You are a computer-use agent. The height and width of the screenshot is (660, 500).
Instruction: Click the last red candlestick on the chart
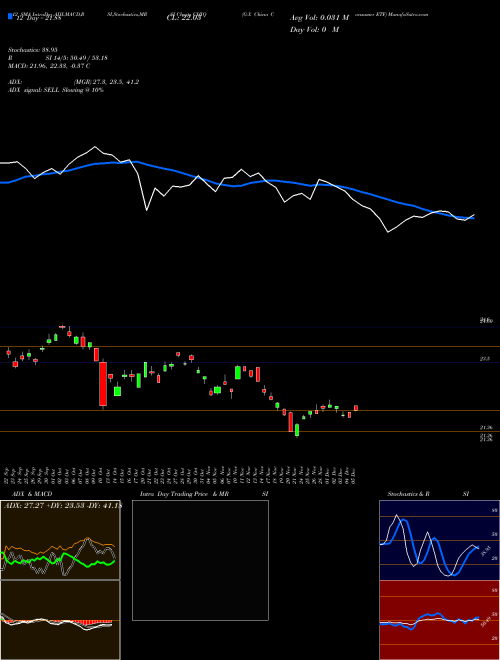356,408
